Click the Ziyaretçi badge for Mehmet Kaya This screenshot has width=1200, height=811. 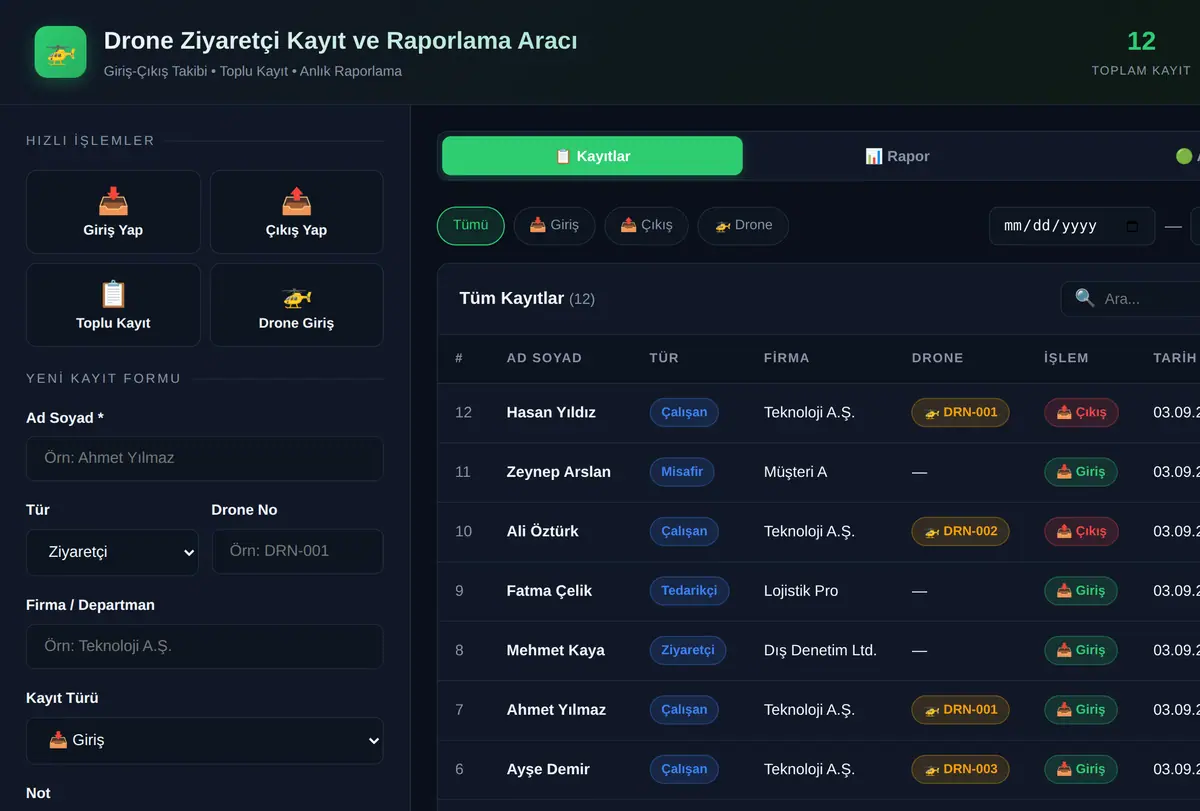[x=688, y=650]
